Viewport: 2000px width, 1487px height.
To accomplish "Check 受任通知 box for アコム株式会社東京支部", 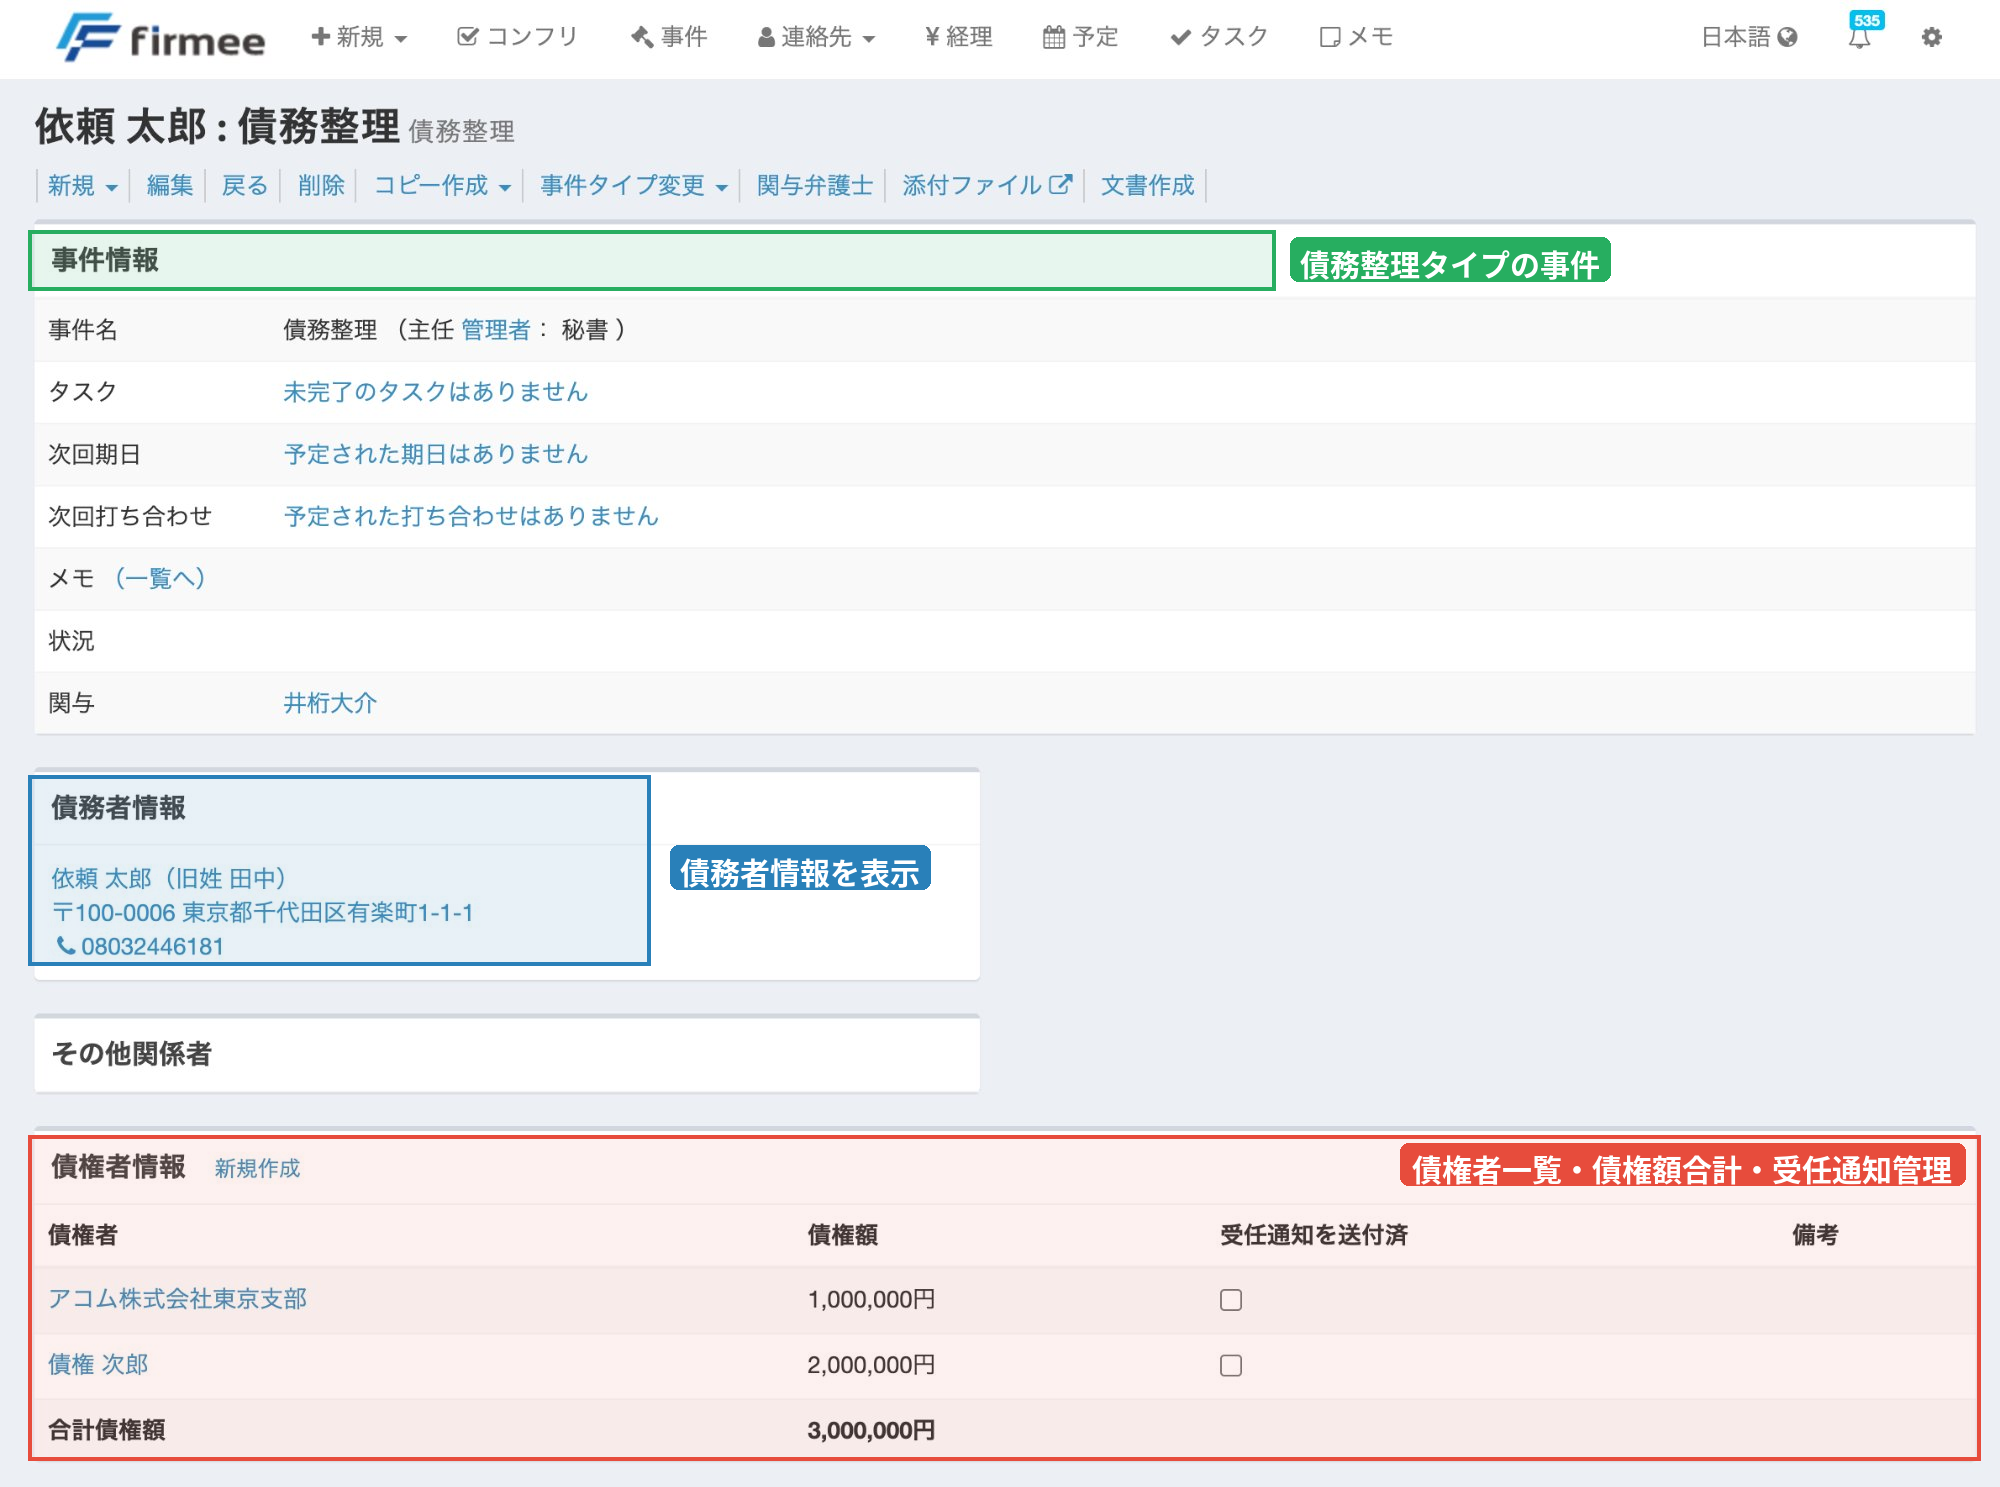I will [1230, 1299].
